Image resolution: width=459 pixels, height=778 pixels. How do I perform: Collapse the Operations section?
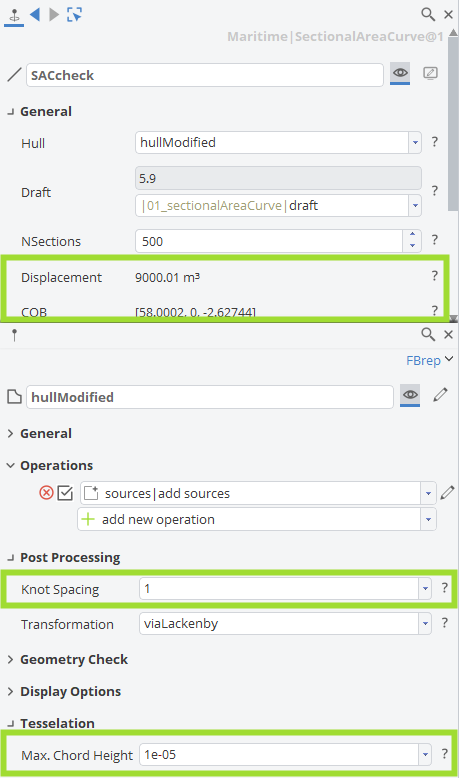[51, 465]
